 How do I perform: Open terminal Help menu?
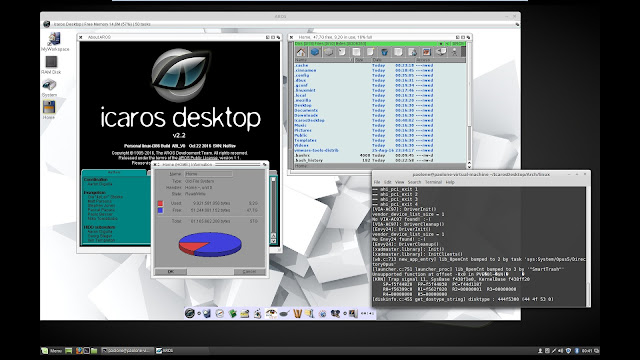(x=450, y=182)
